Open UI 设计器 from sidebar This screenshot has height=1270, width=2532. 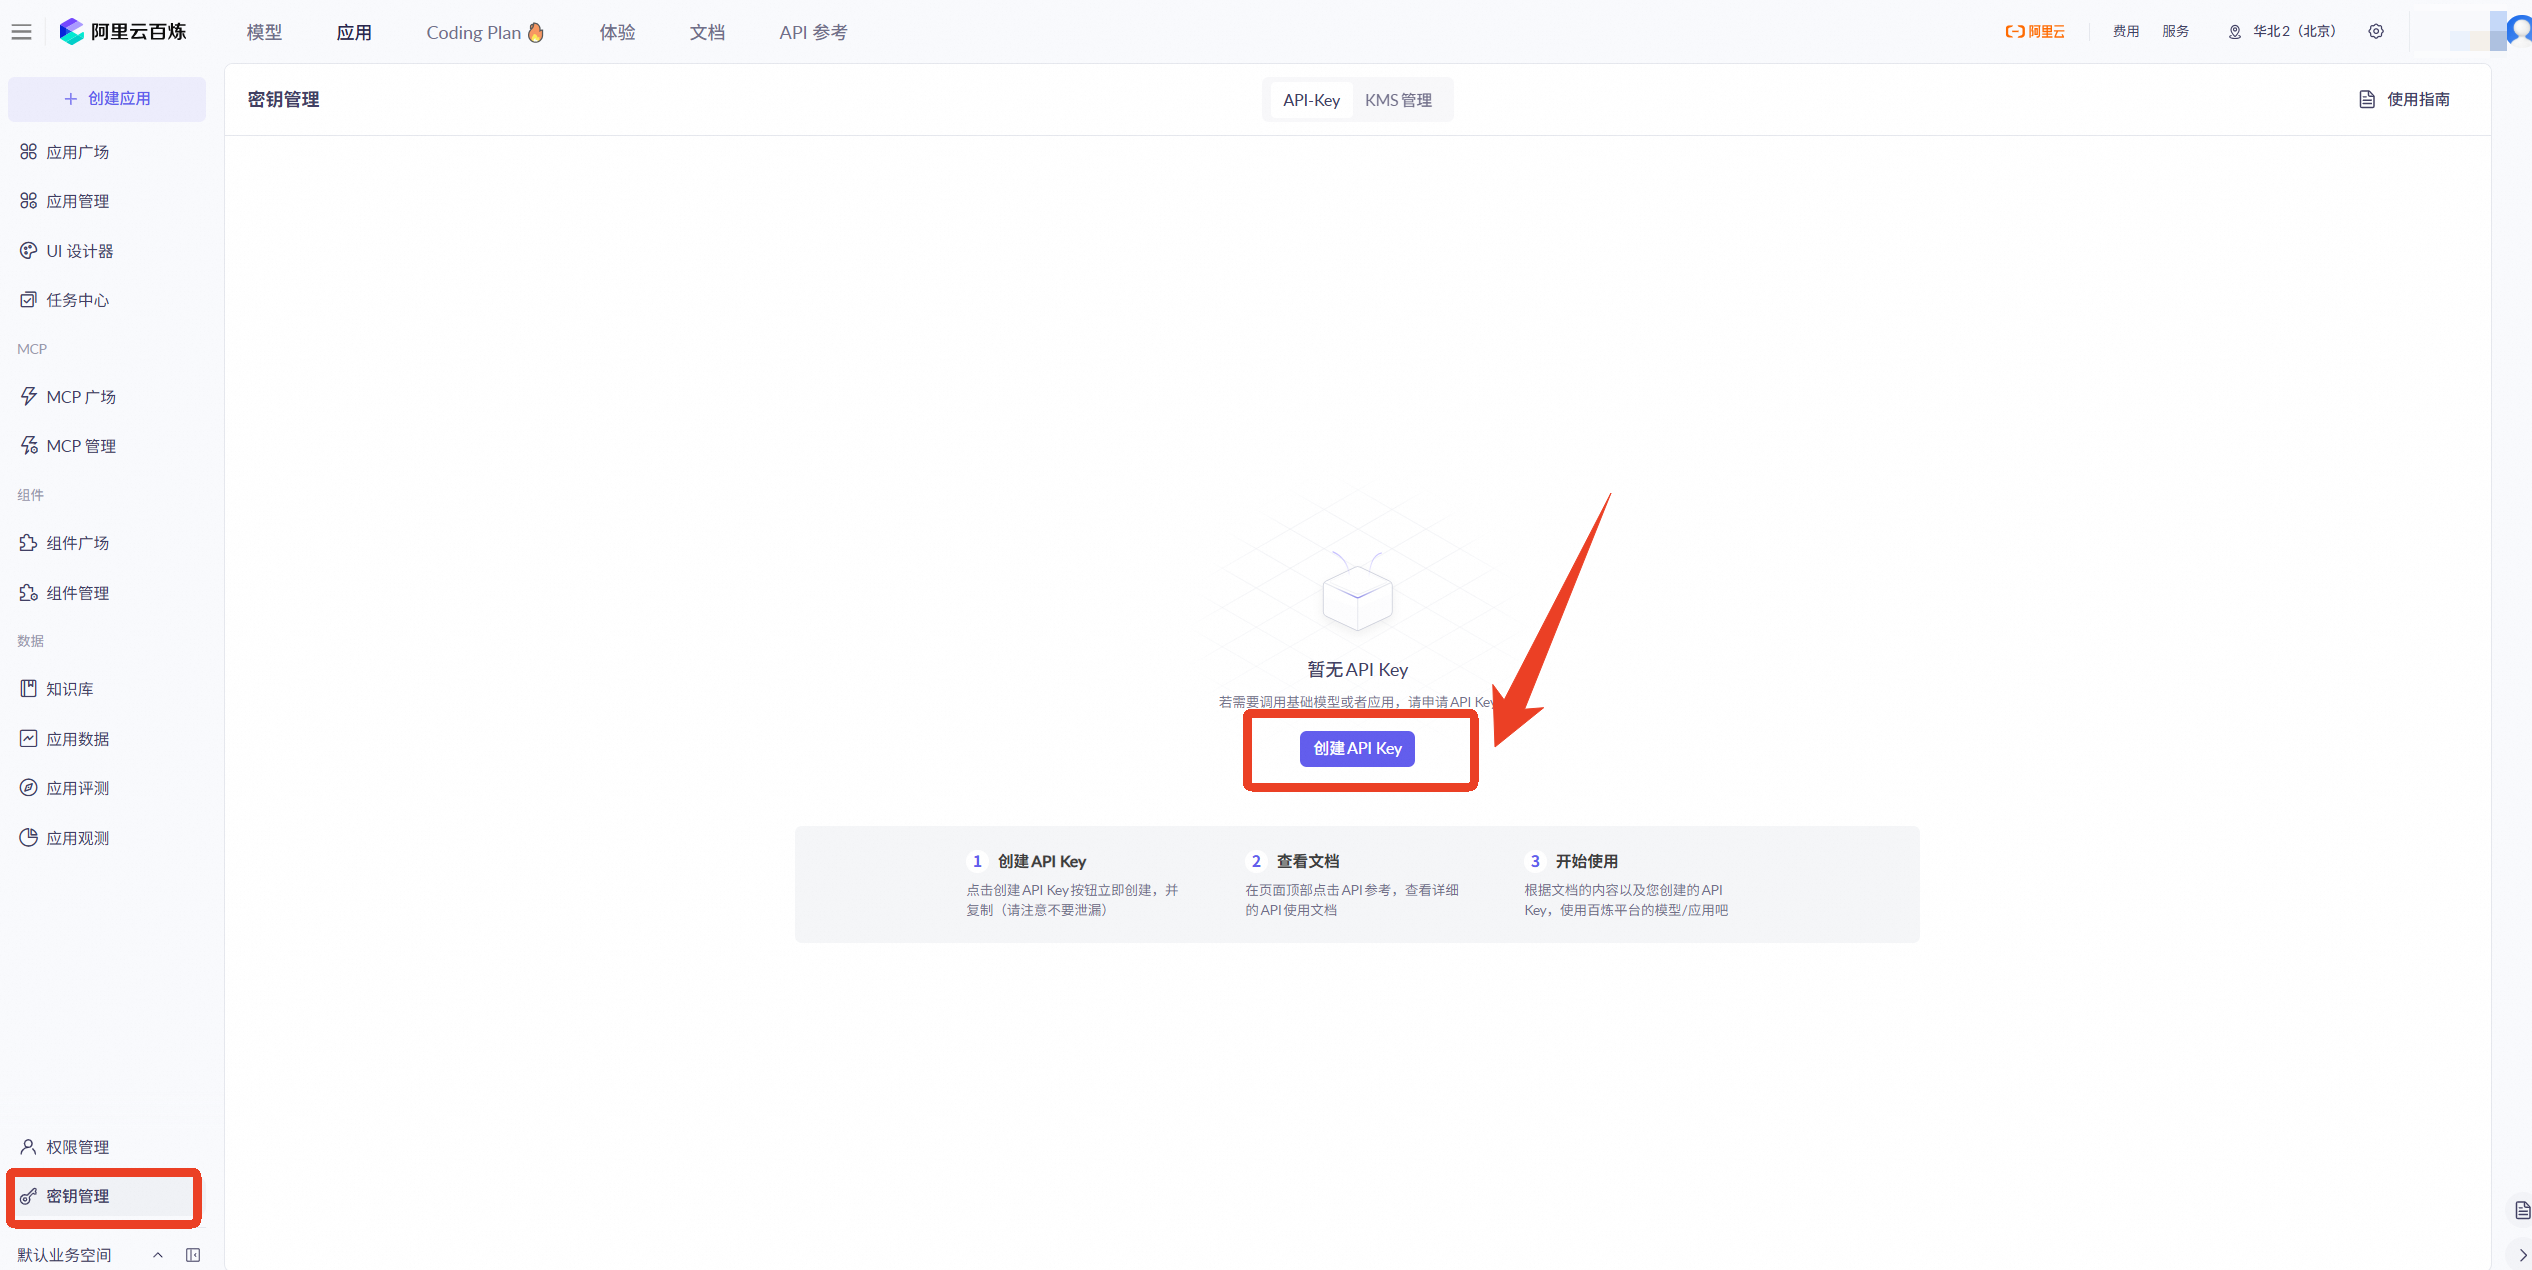(x=79, y=251)
